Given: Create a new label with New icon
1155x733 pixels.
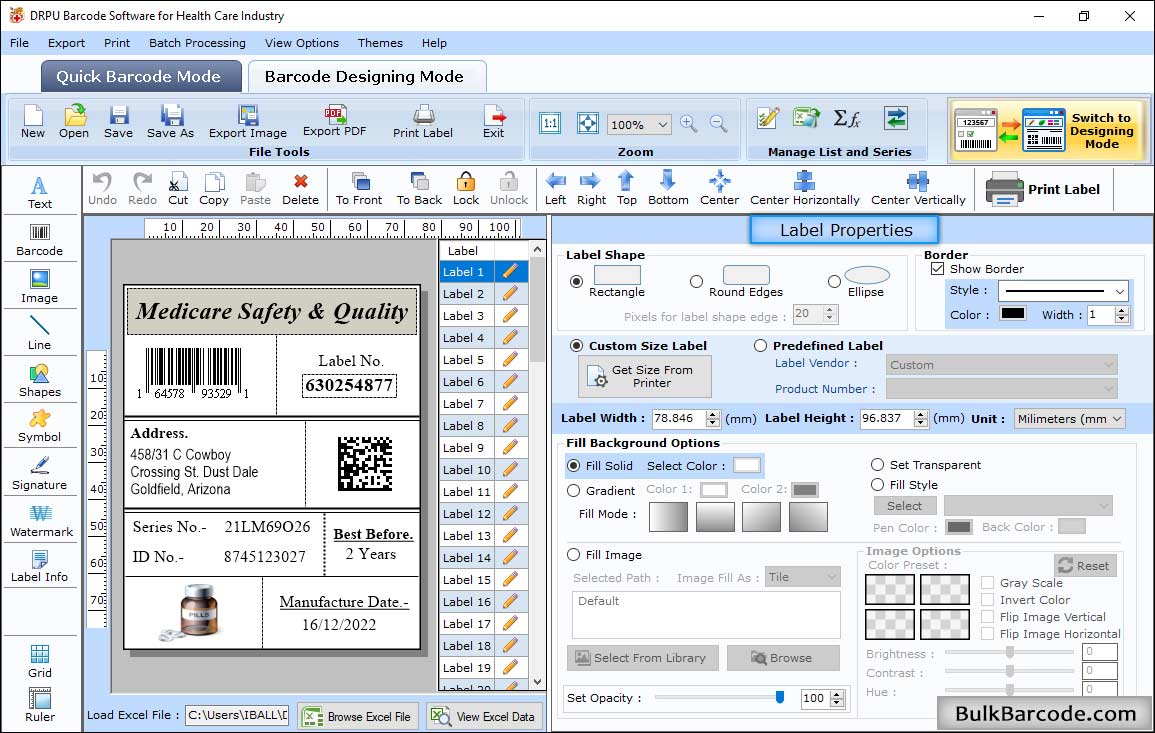Looking at the screenshot, I should pos(32,122).
